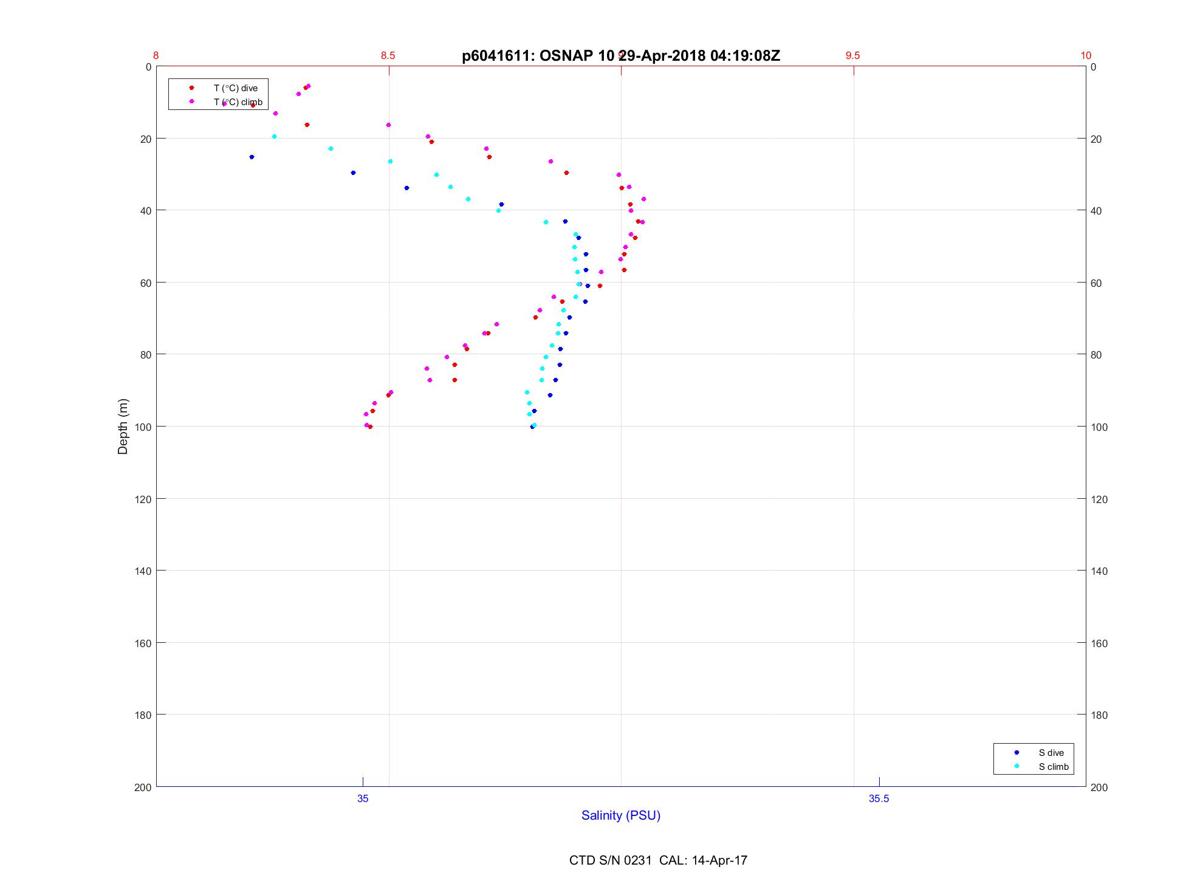Select the 'T (°C) dive' legend entry
Viewport: 1200px width, 885px height.
point(235,88)
